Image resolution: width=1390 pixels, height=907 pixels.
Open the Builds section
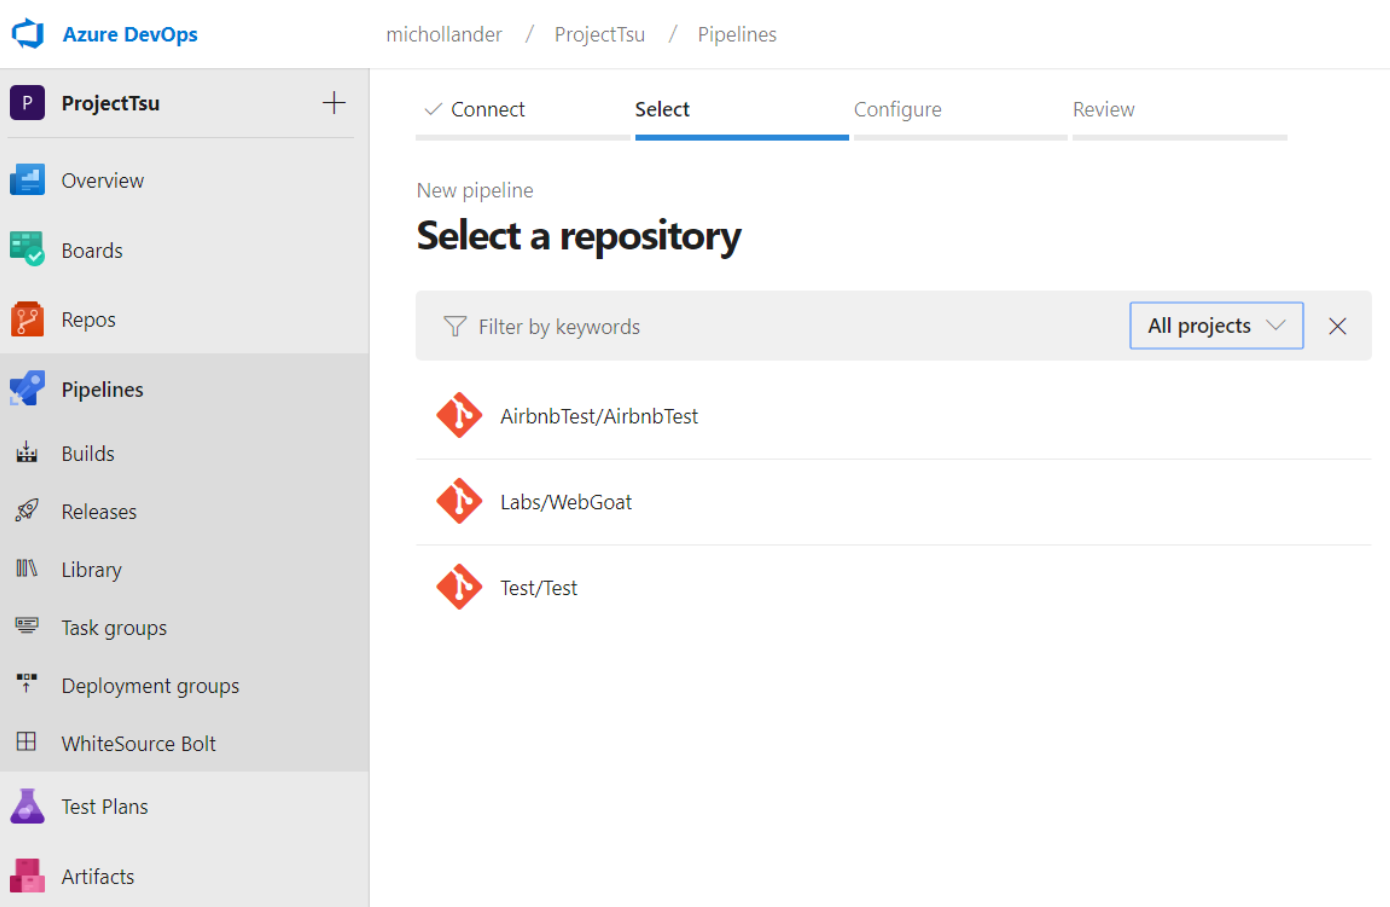[88, 453]
